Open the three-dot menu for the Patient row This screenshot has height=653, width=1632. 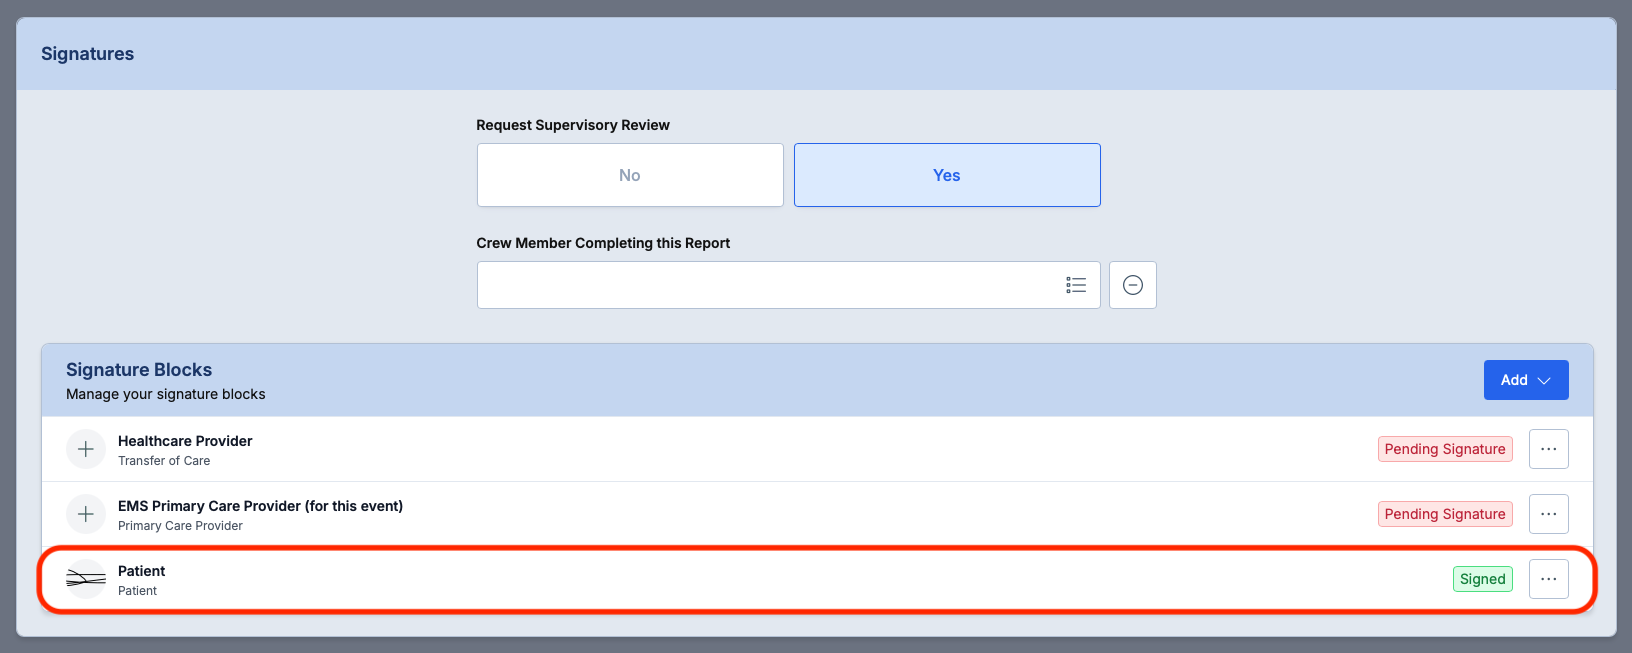1548,579
